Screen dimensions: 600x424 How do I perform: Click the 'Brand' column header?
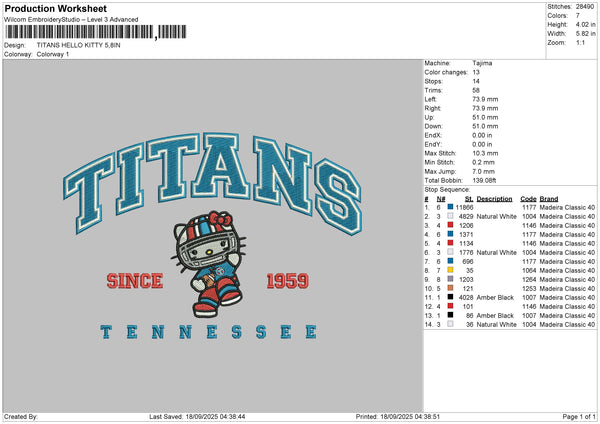[x=549, y=199]
